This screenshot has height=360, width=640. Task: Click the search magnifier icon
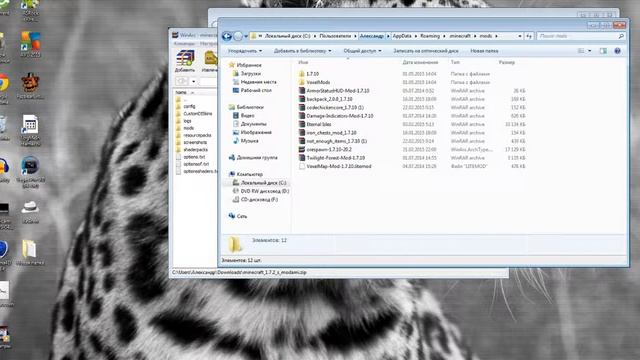point(621,36)
